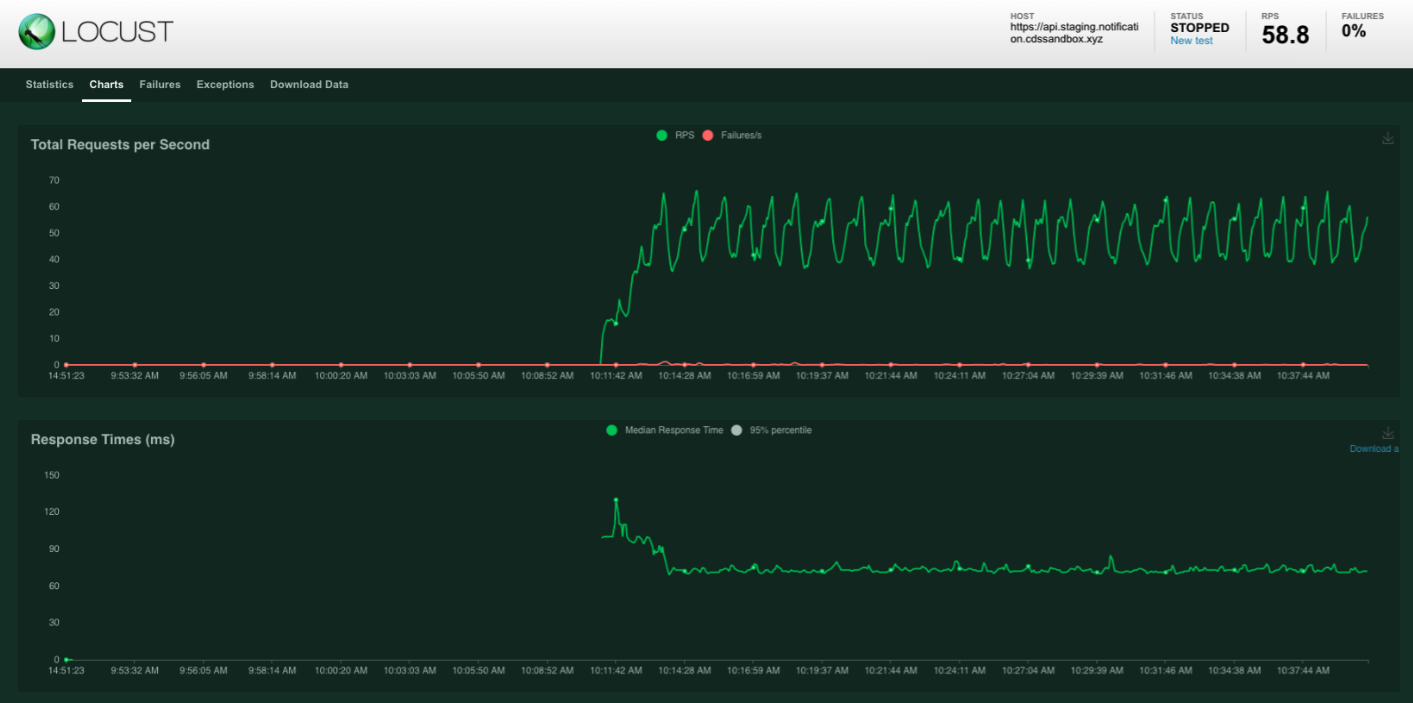Click the 'Download a' link near Response Times

(1374, 449)
